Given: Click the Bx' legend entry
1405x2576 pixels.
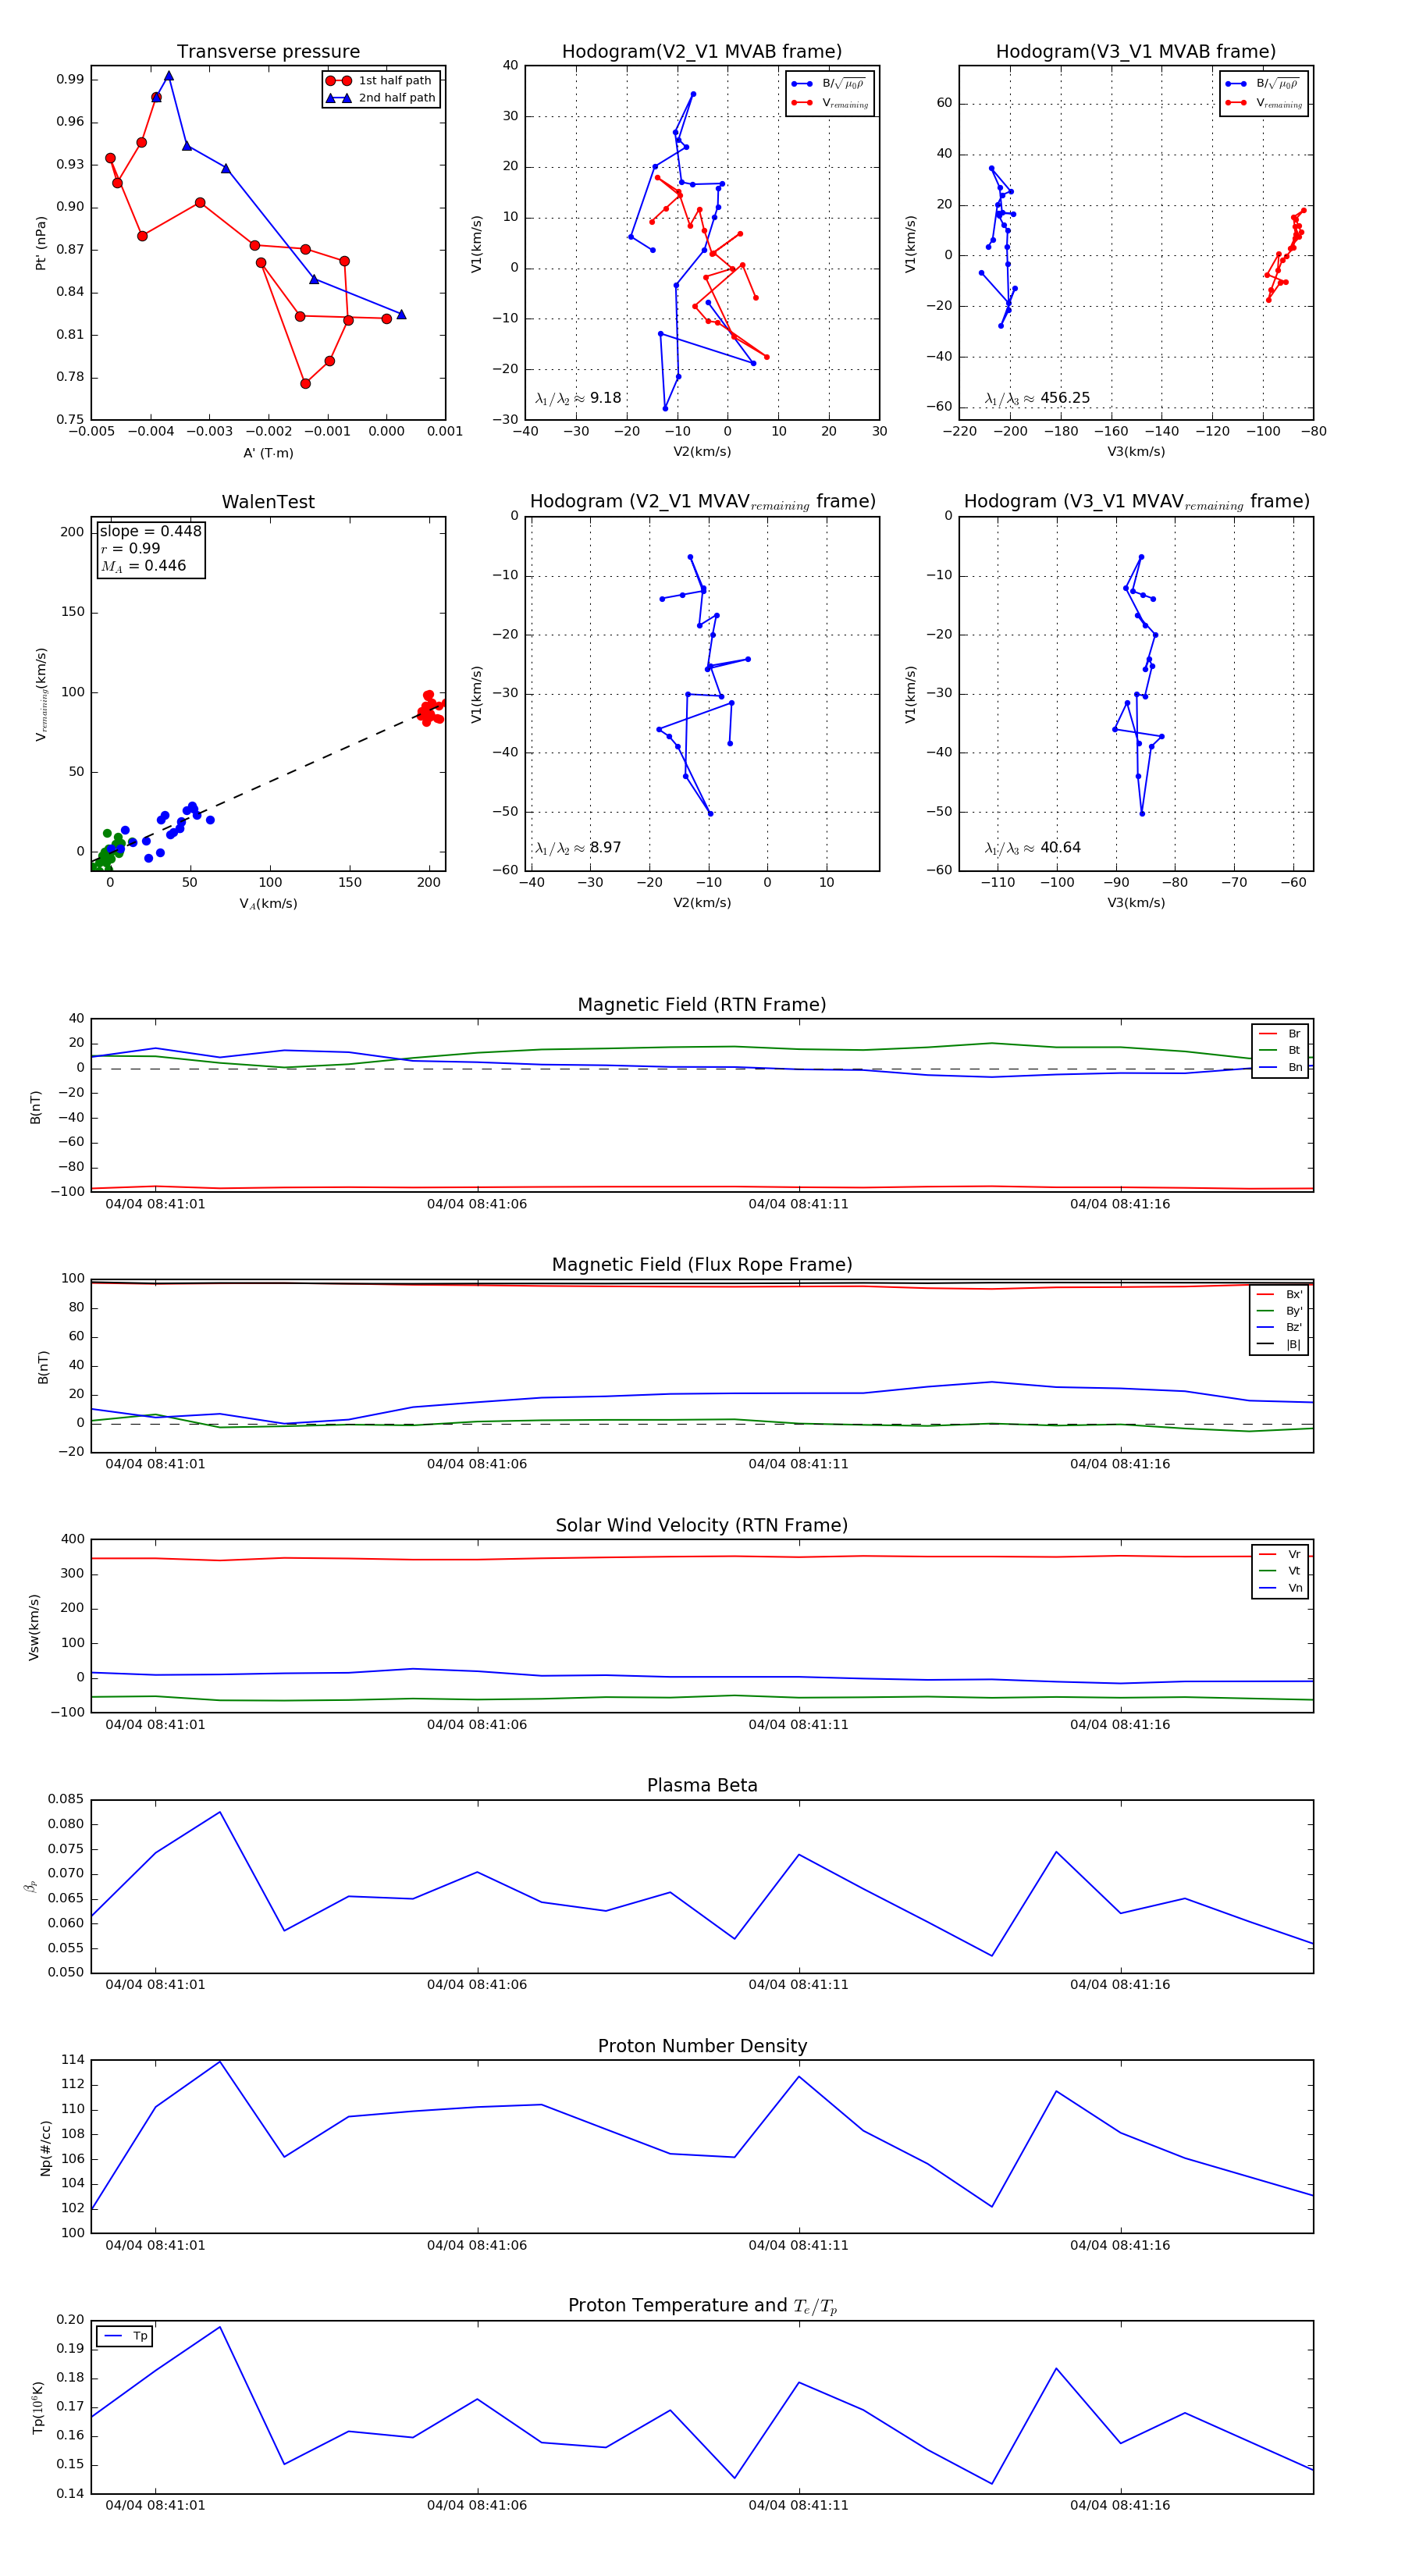Looking at the screenshot, I should 1280,1295.
